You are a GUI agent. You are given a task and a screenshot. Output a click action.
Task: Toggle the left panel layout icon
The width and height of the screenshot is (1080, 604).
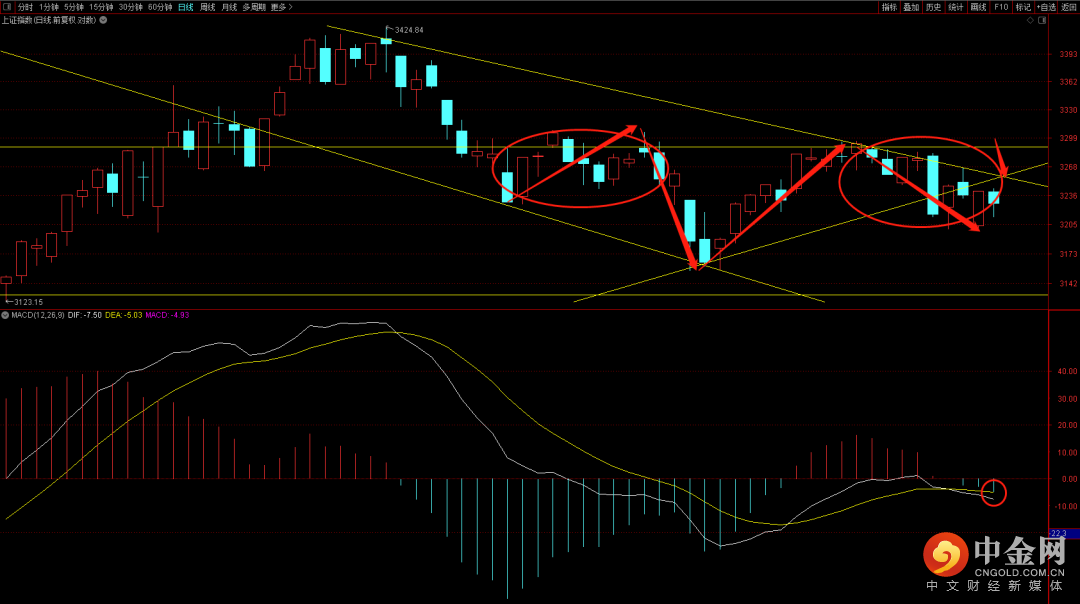click(x=7, y=7)
